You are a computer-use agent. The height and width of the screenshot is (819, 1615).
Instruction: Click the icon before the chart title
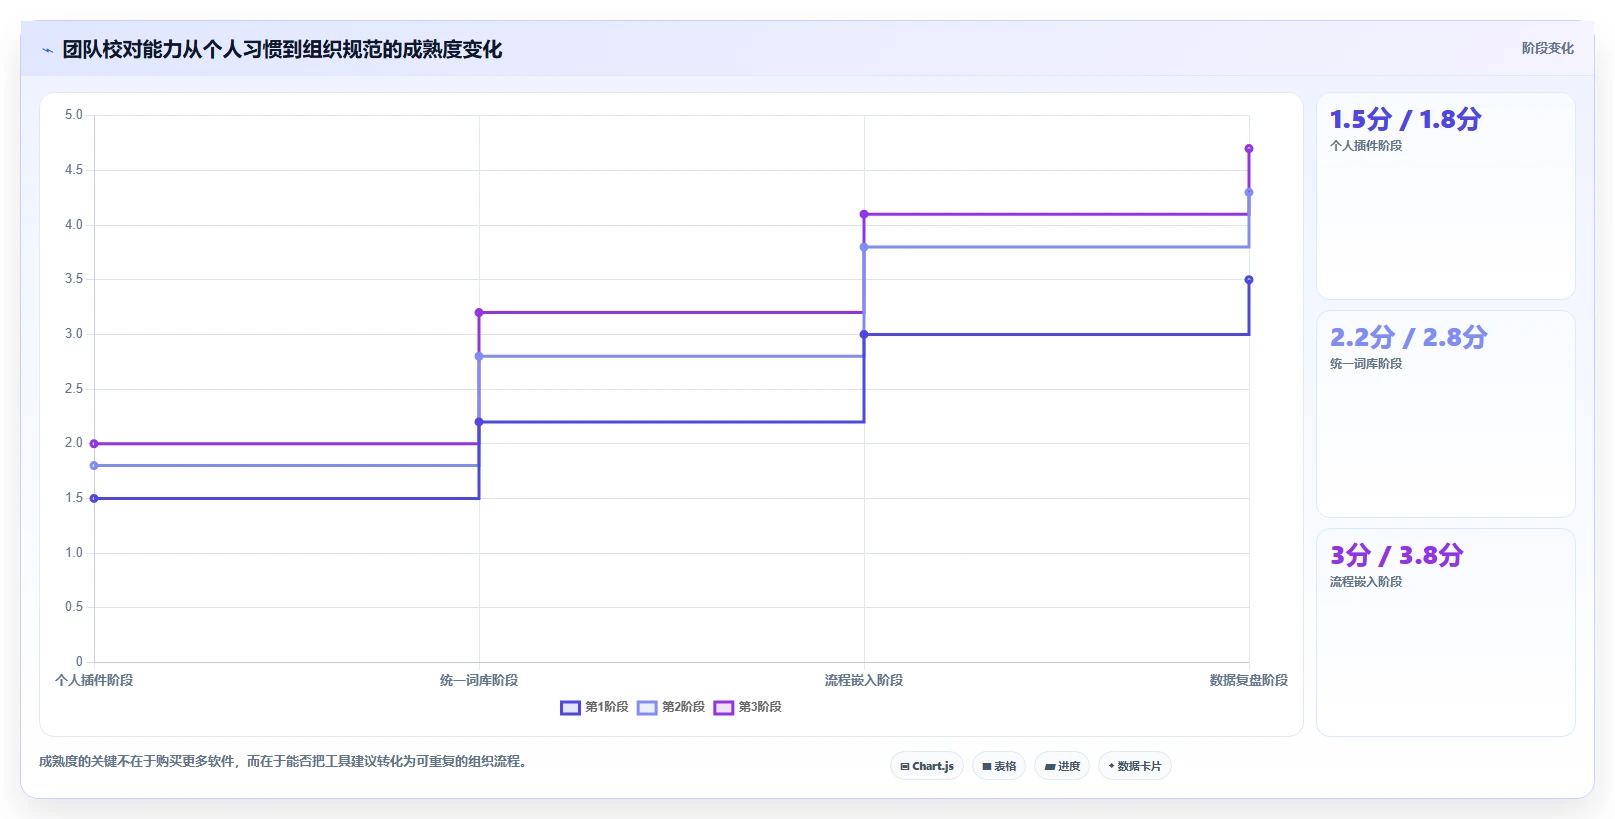point(47,50)
